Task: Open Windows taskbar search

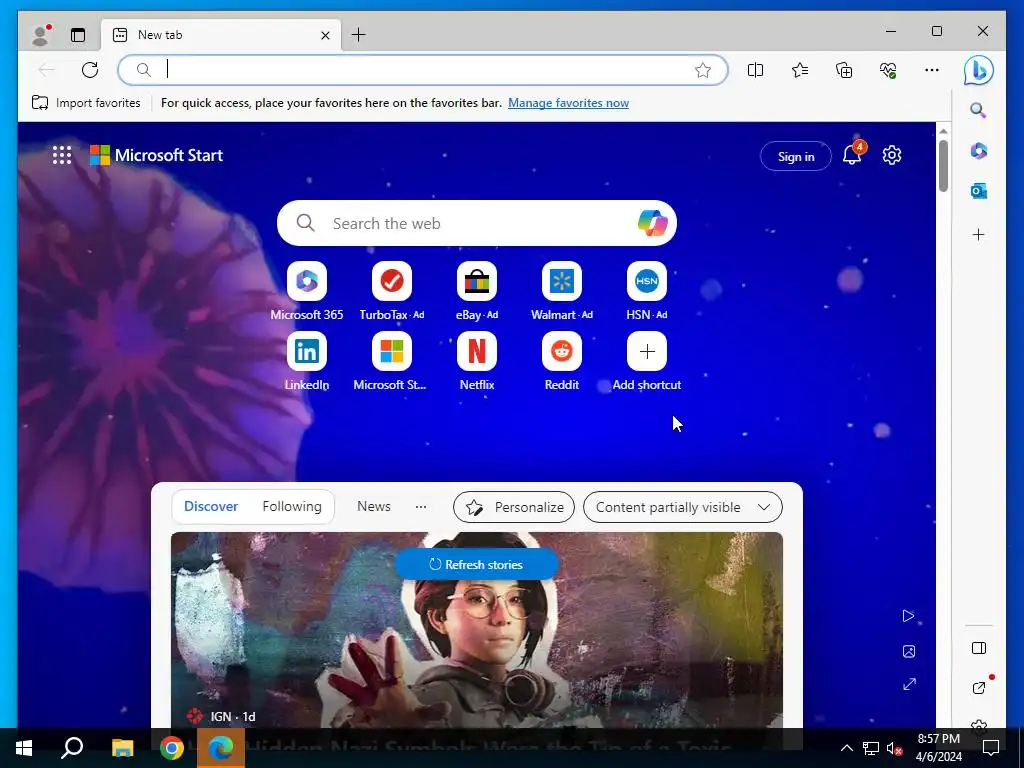Action: tap(72, 748)
